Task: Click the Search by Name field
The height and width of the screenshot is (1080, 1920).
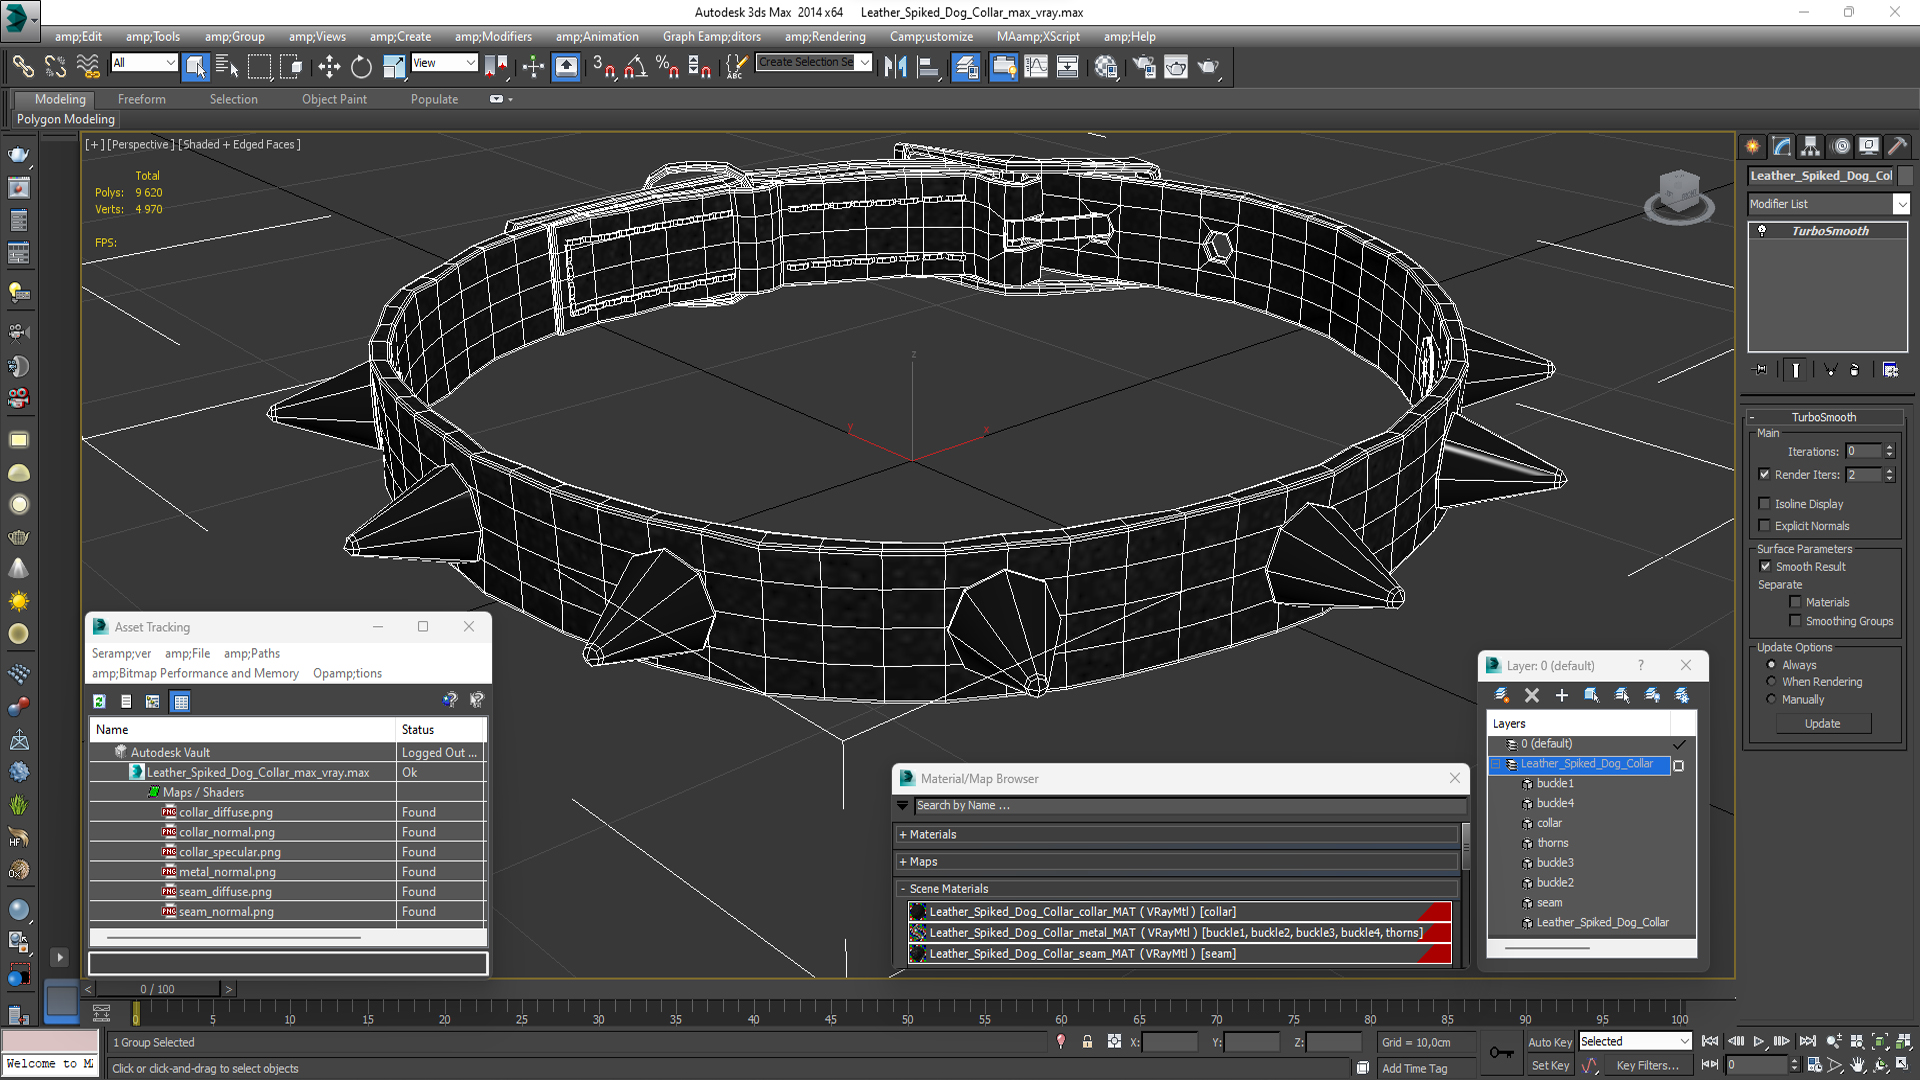Action: 1189,805
